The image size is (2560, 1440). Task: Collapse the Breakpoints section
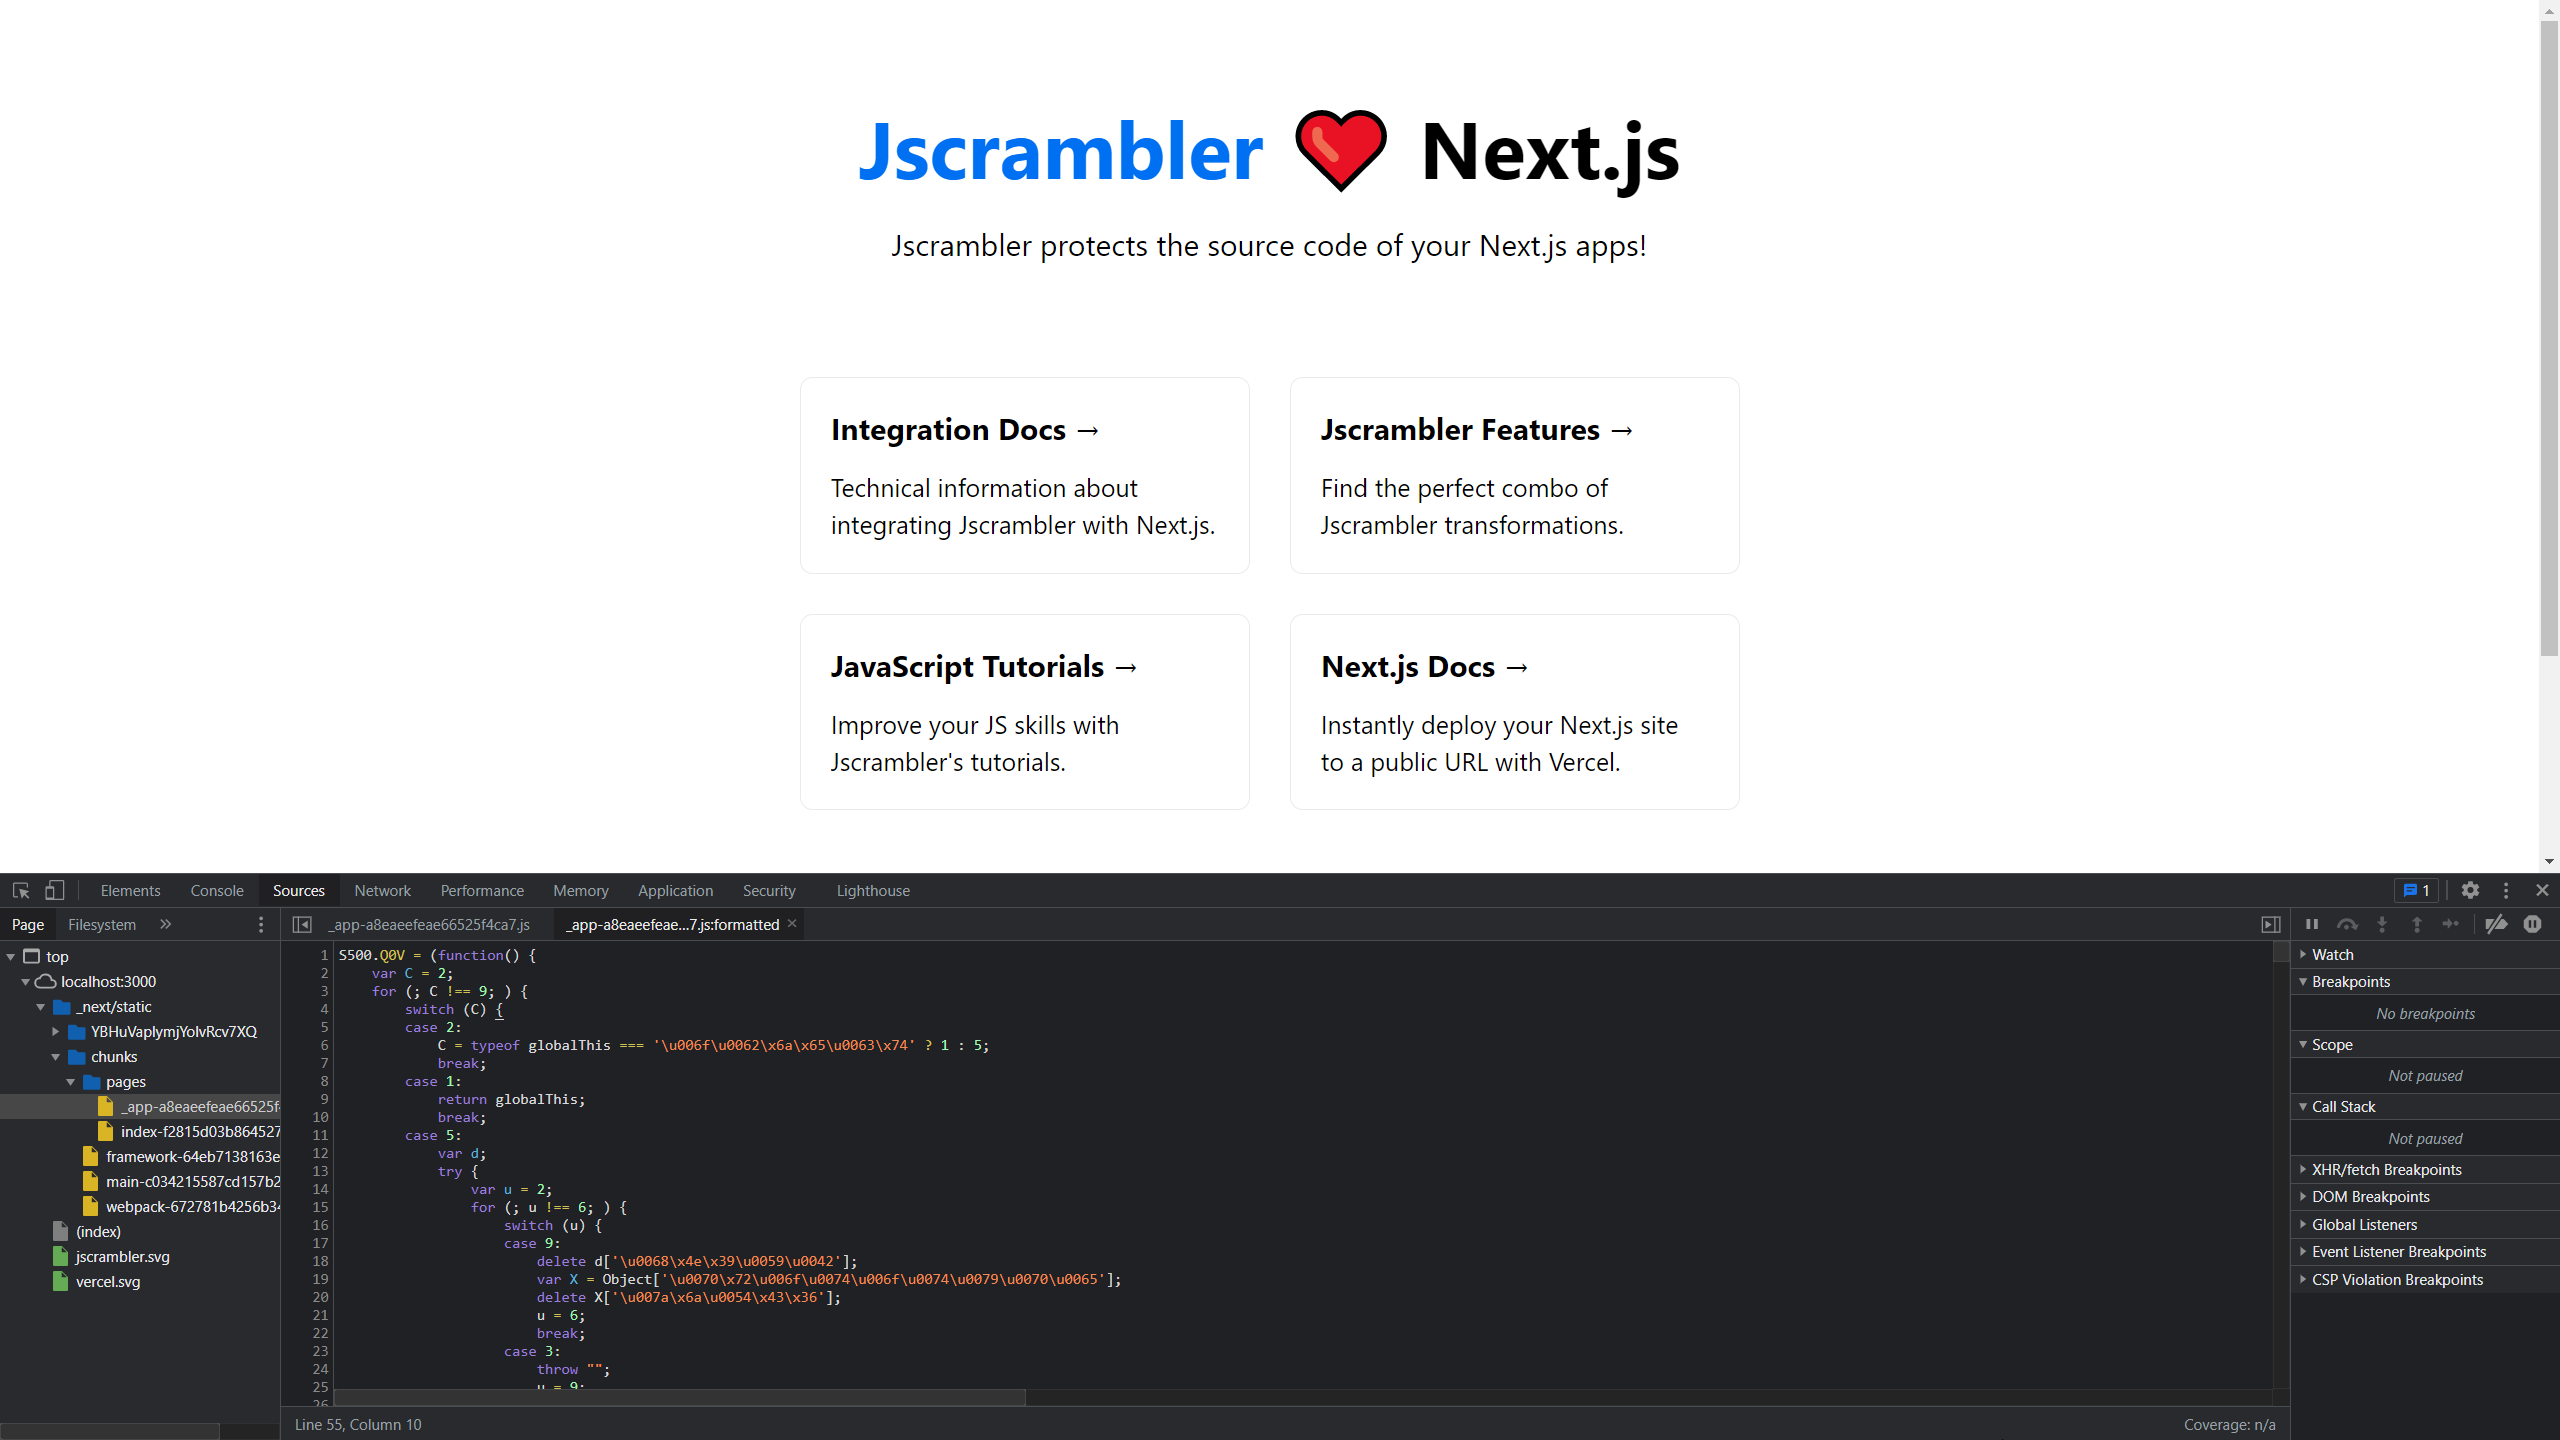click(x=2425, y=981)
